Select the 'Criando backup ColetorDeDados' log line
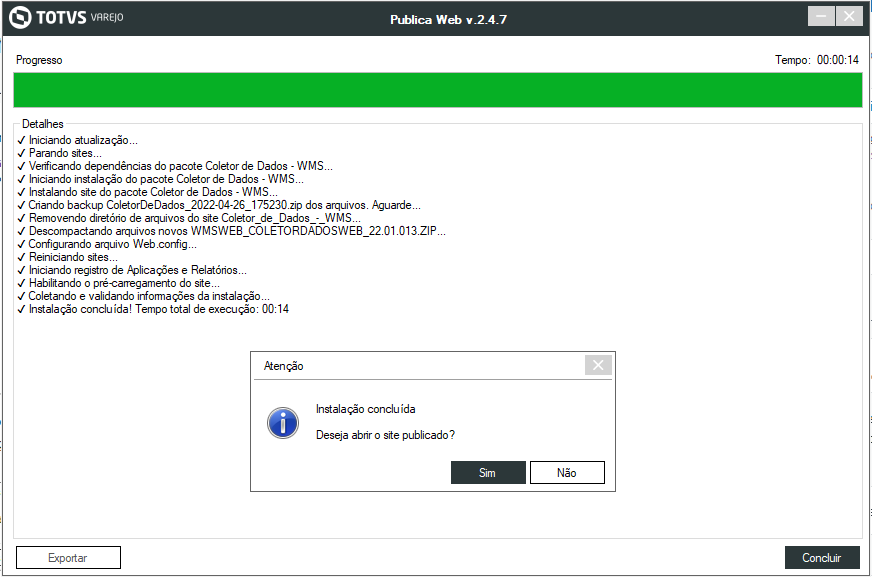872x577 pixels. coord(219,205)
